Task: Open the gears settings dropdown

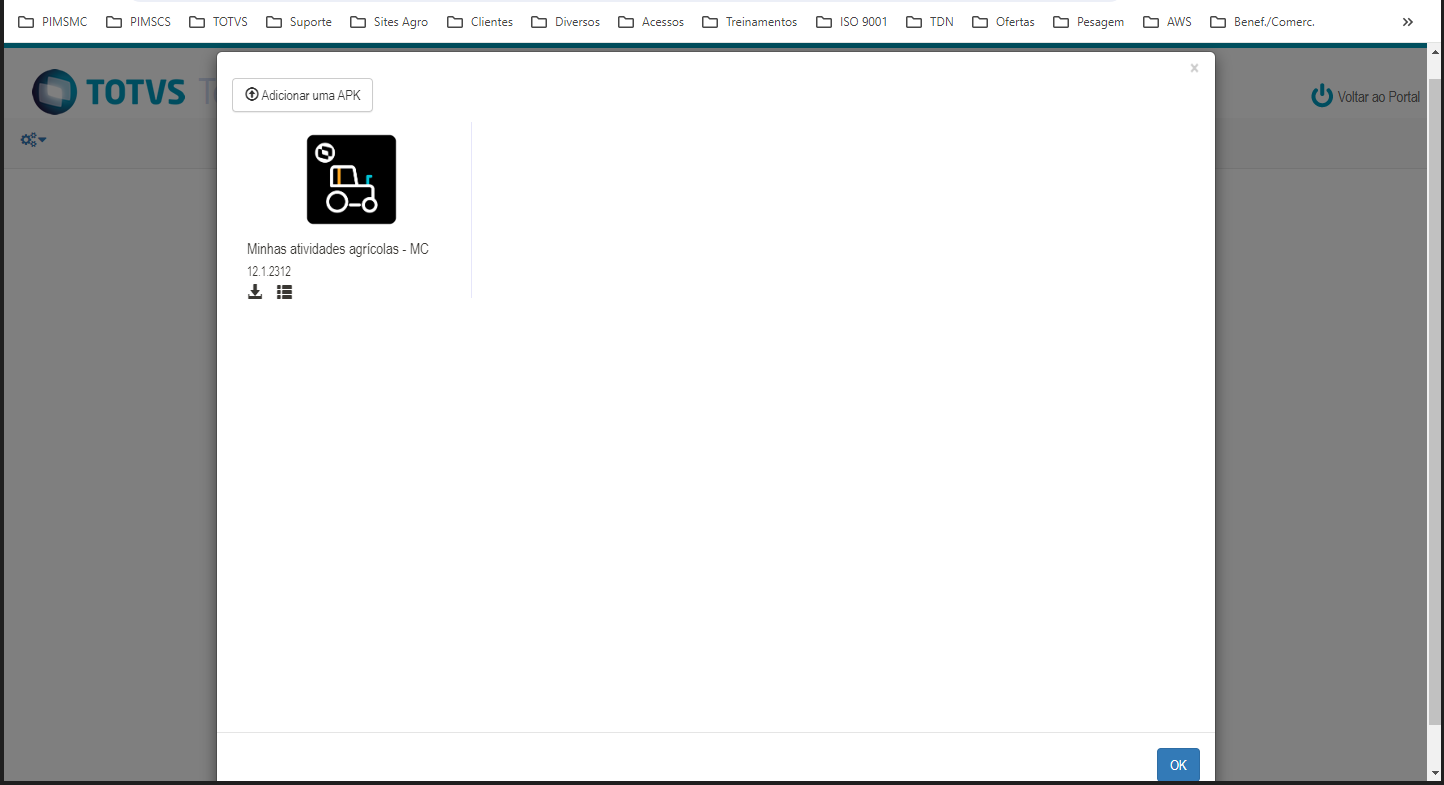Action: (x=34, y=140)
